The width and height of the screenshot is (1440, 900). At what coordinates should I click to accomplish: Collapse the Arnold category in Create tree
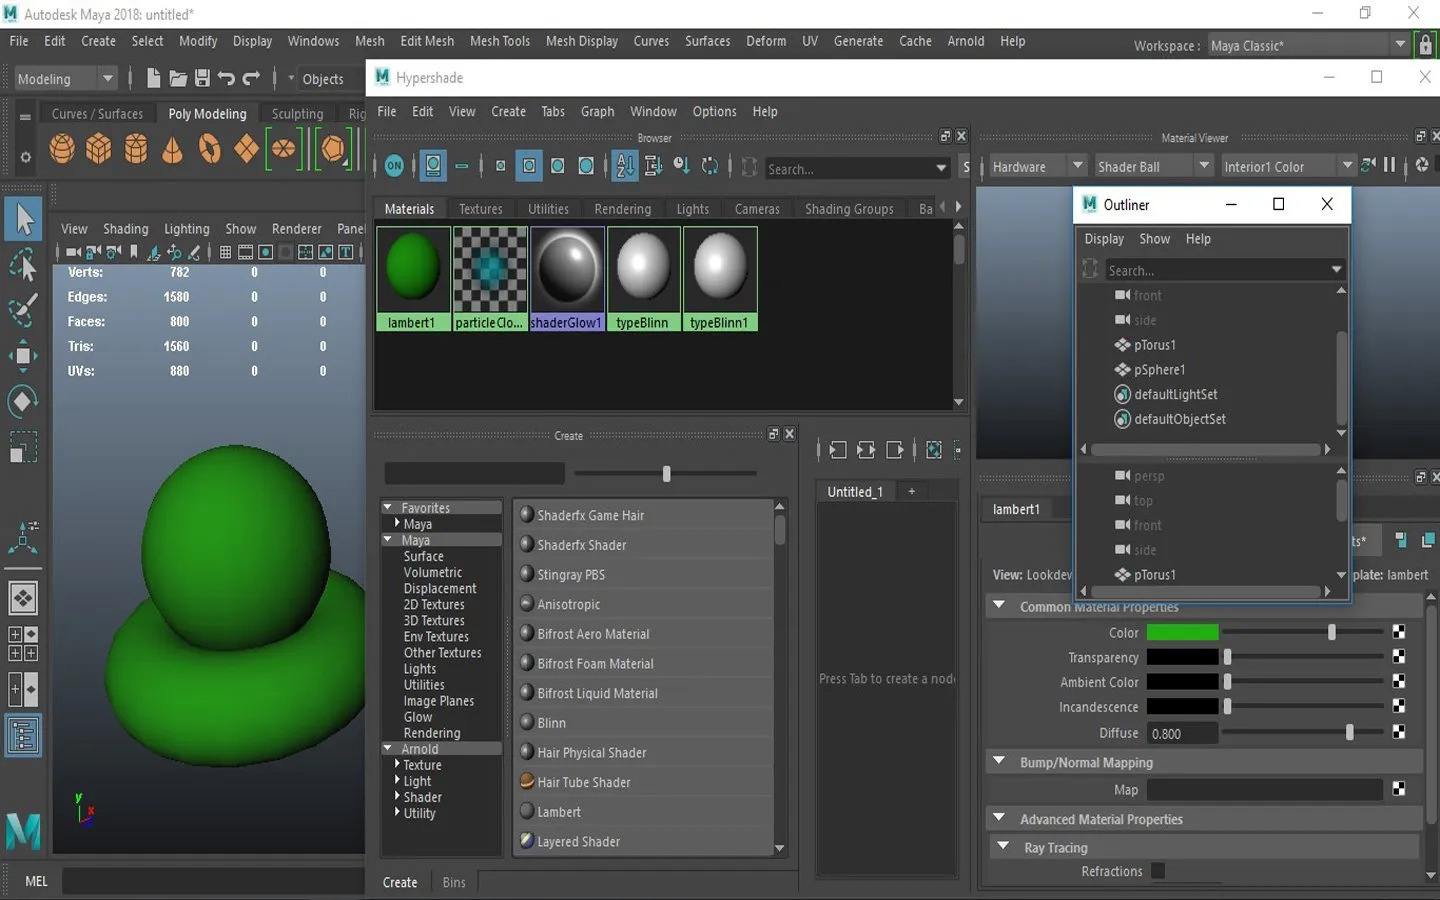coord(388,748)
